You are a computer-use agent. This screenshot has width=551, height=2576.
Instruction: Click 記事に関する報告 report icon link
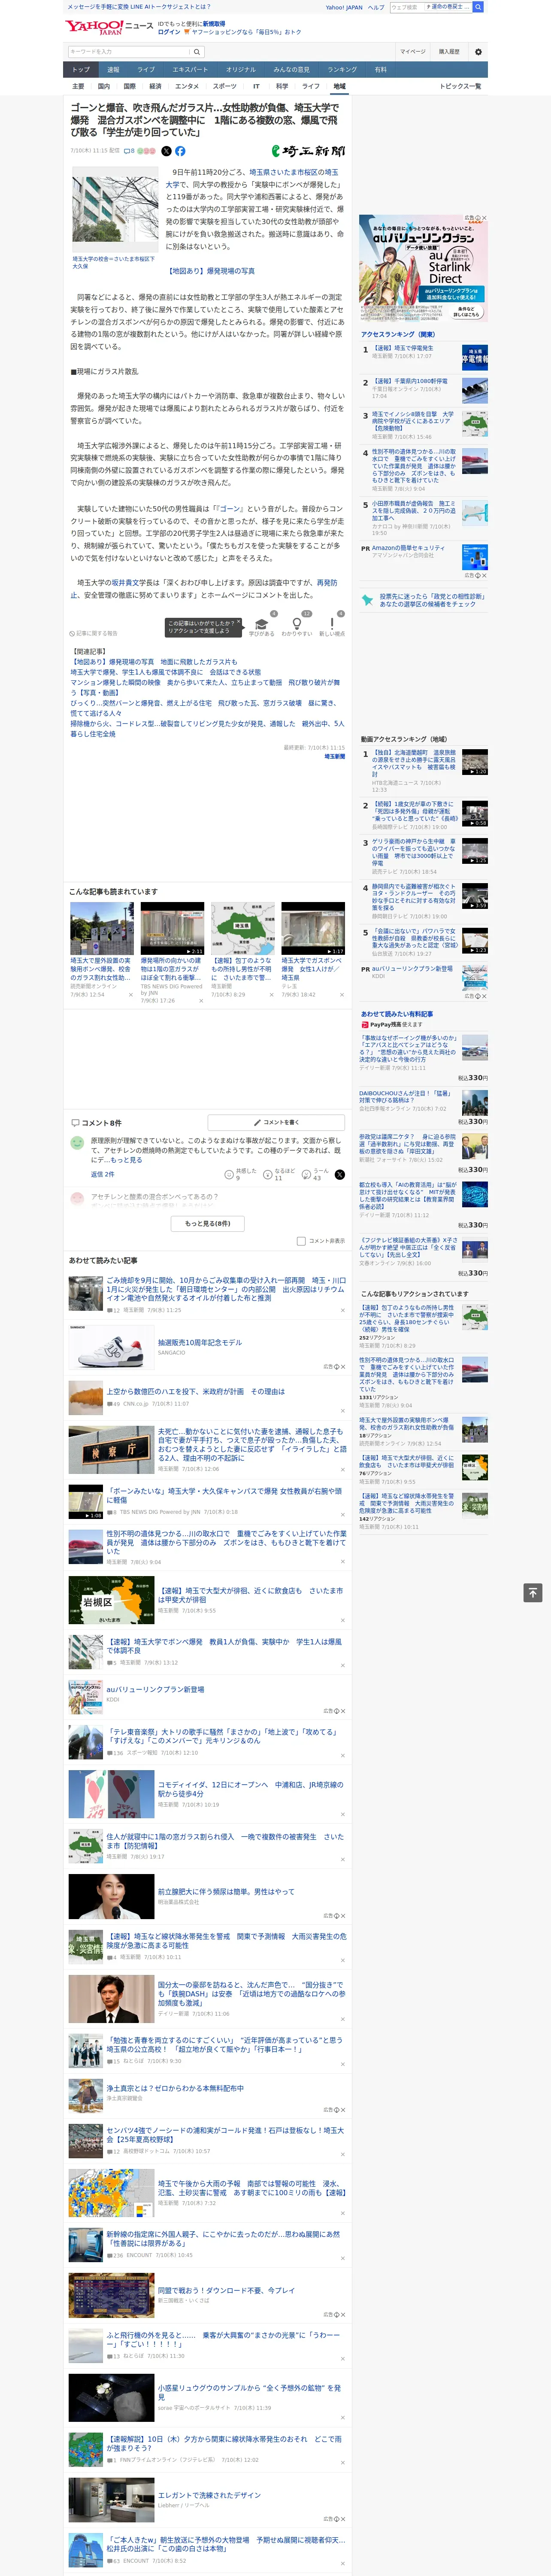coord(94,633)
